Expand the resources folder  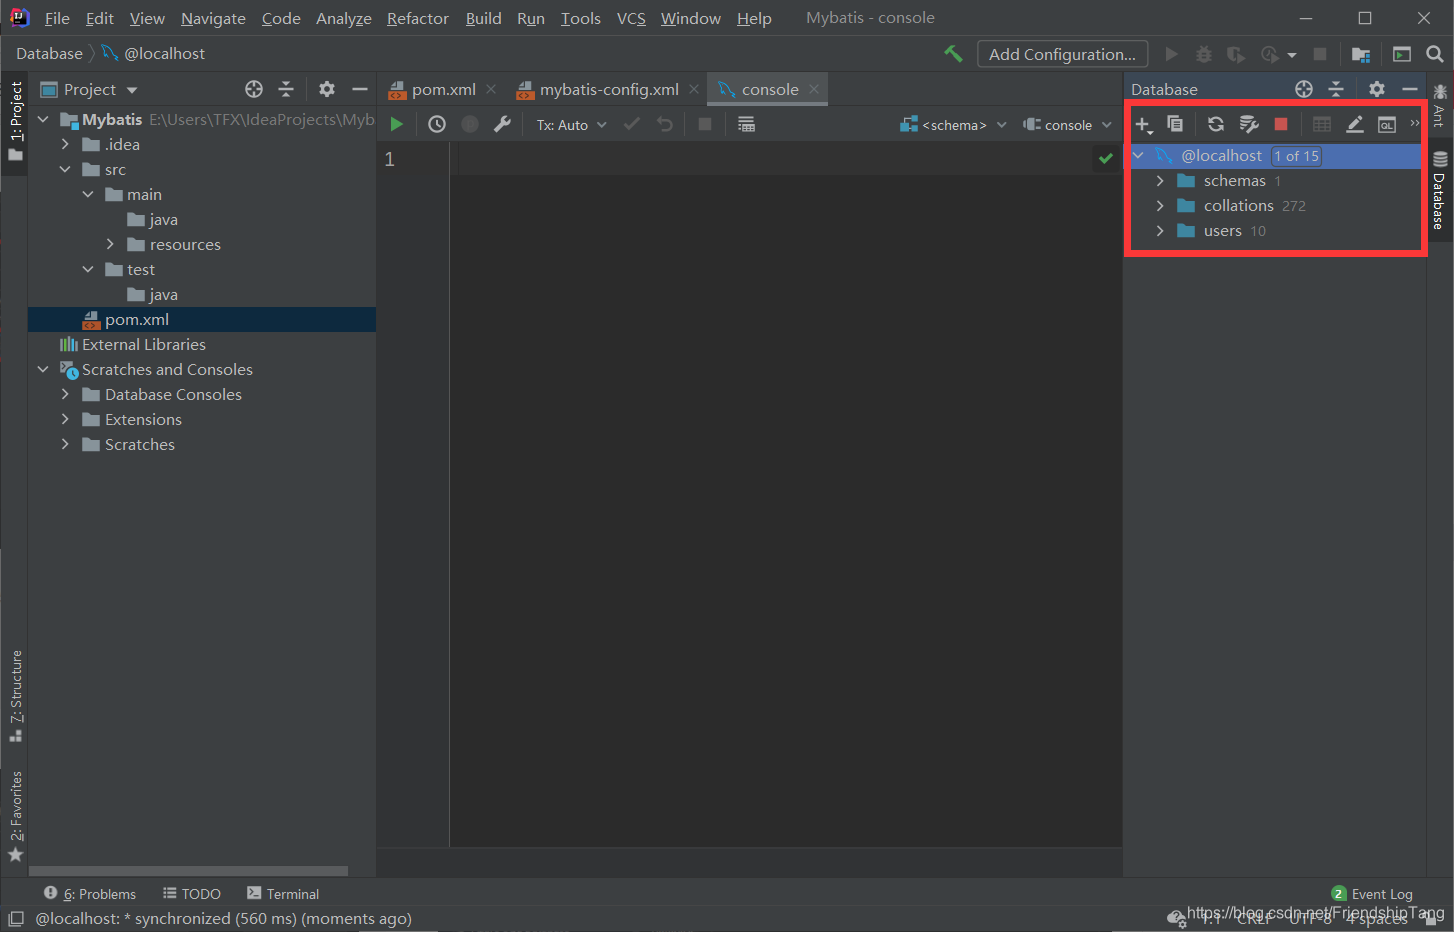(x=110, y=244)
